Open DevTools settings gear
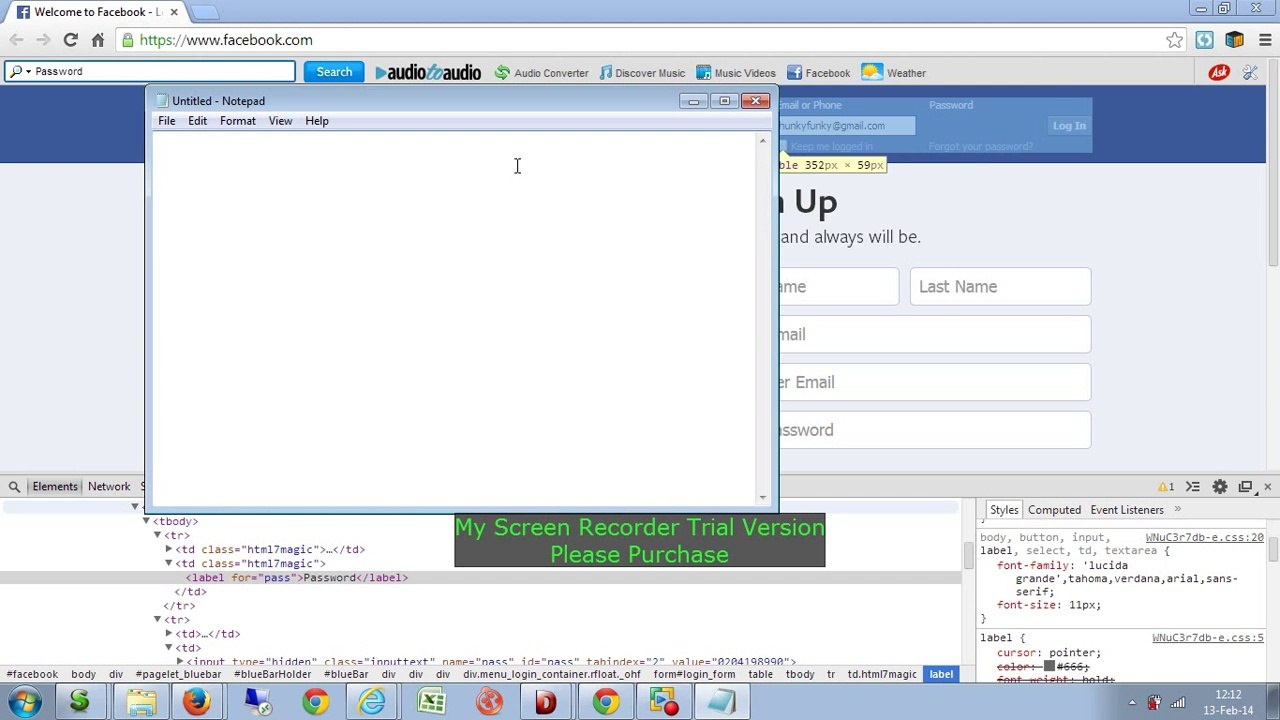 pyautogui.click(x=1220, y=487)
